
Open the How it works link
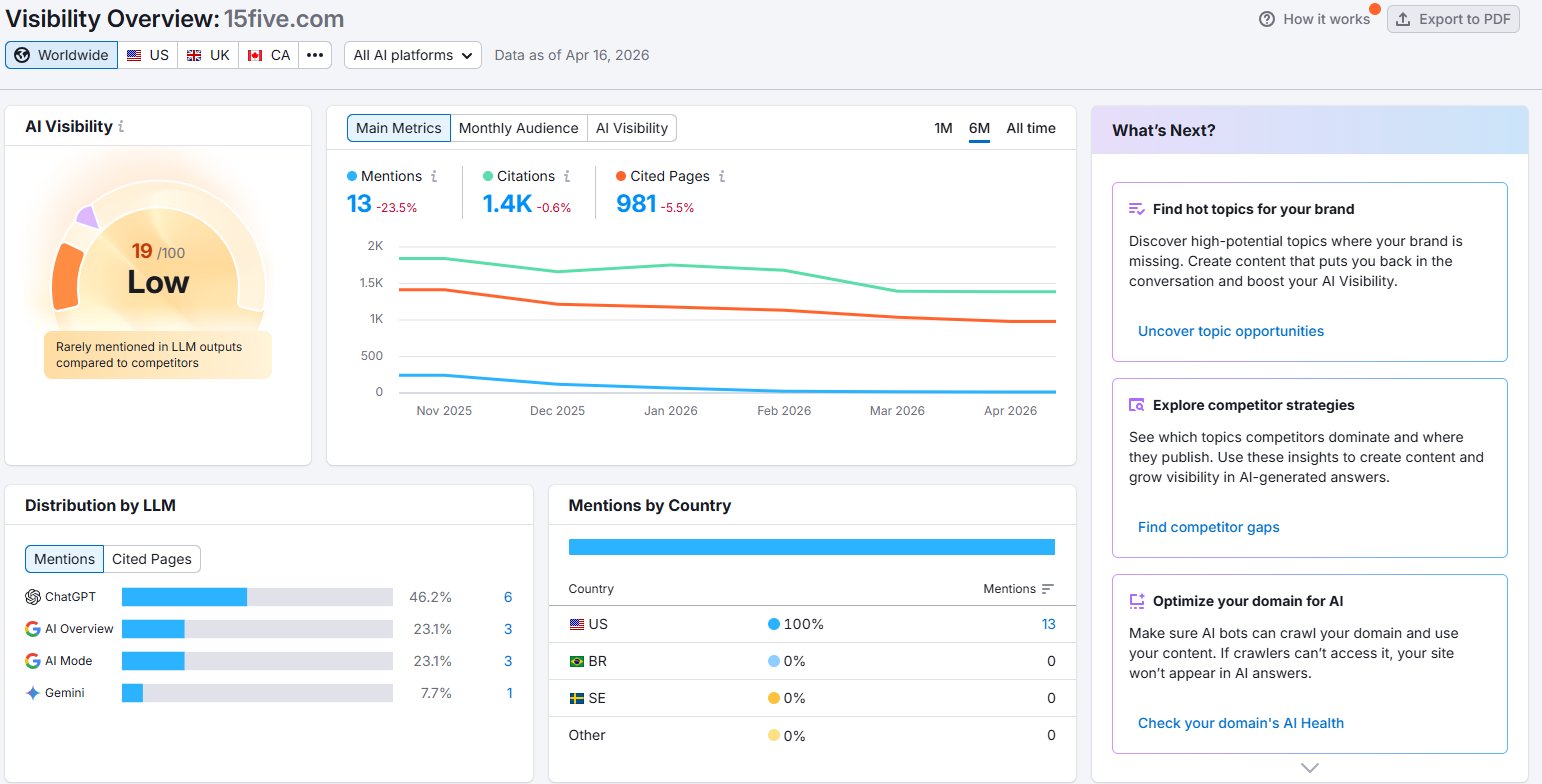coord(1314,19)
